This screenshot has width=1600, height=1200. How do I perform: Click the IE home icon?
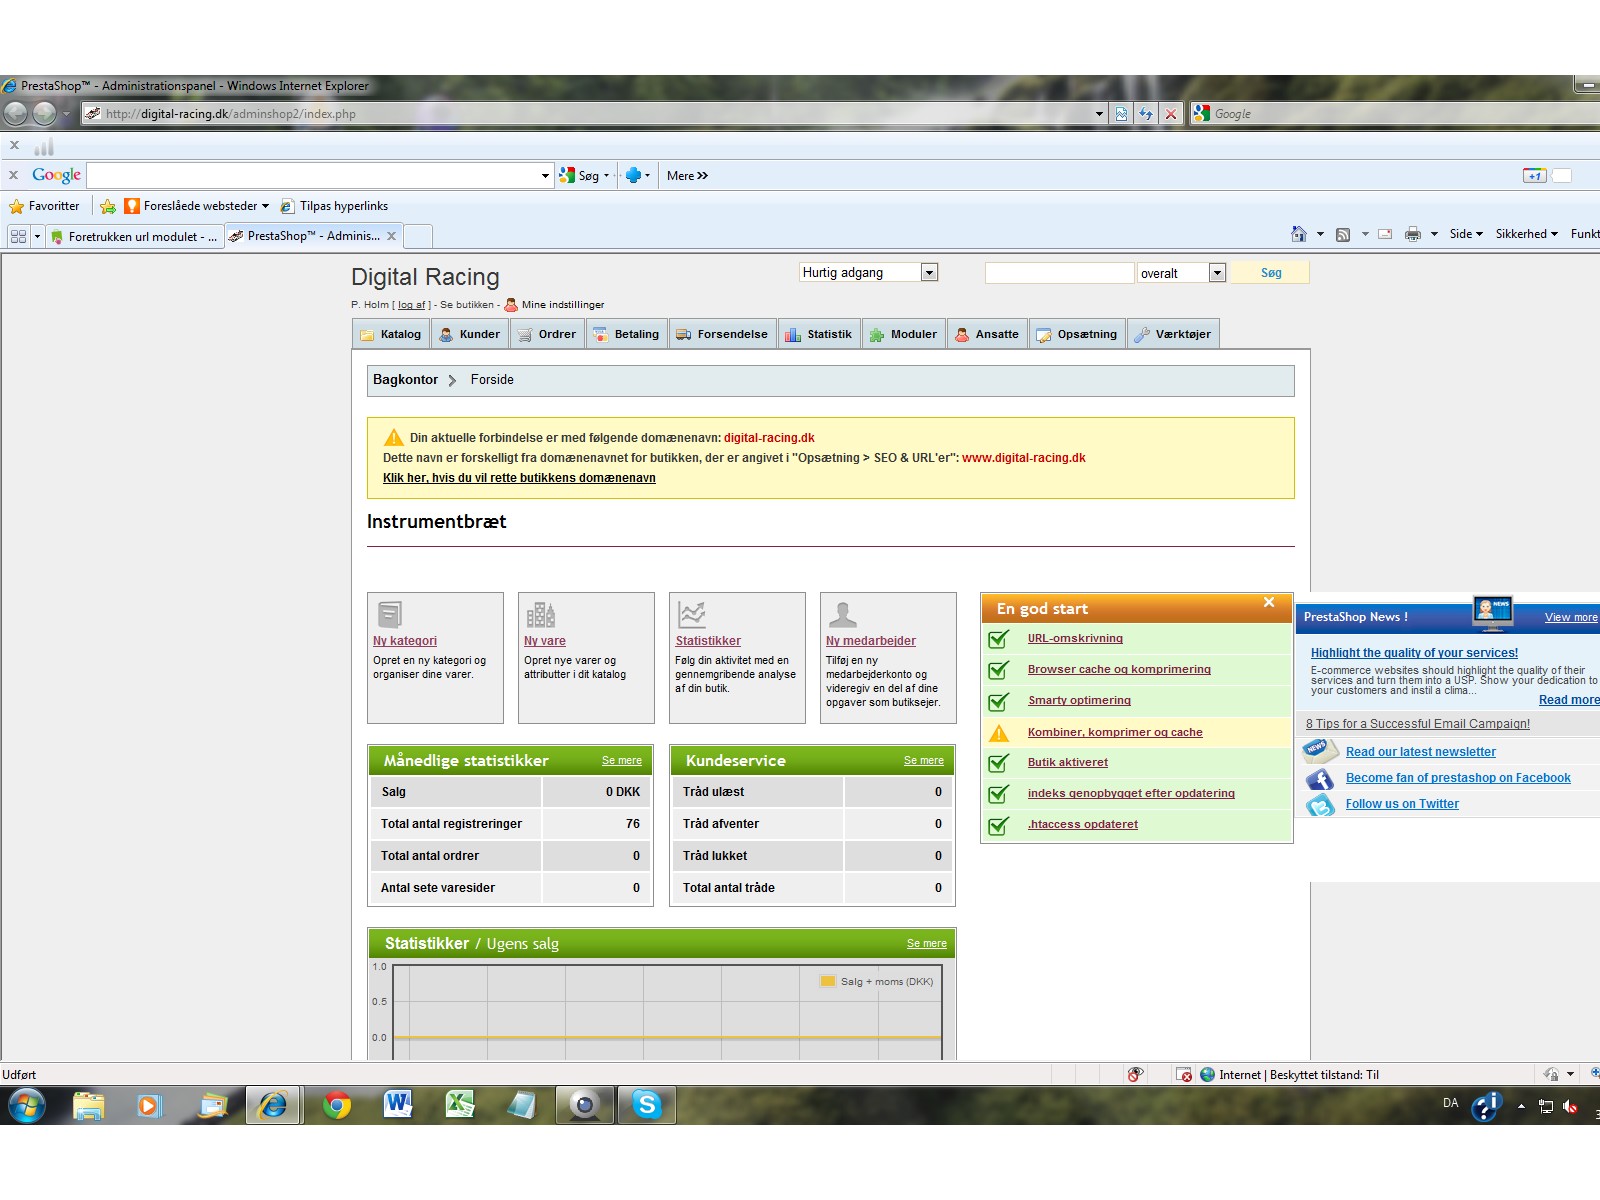point(1298,234)
